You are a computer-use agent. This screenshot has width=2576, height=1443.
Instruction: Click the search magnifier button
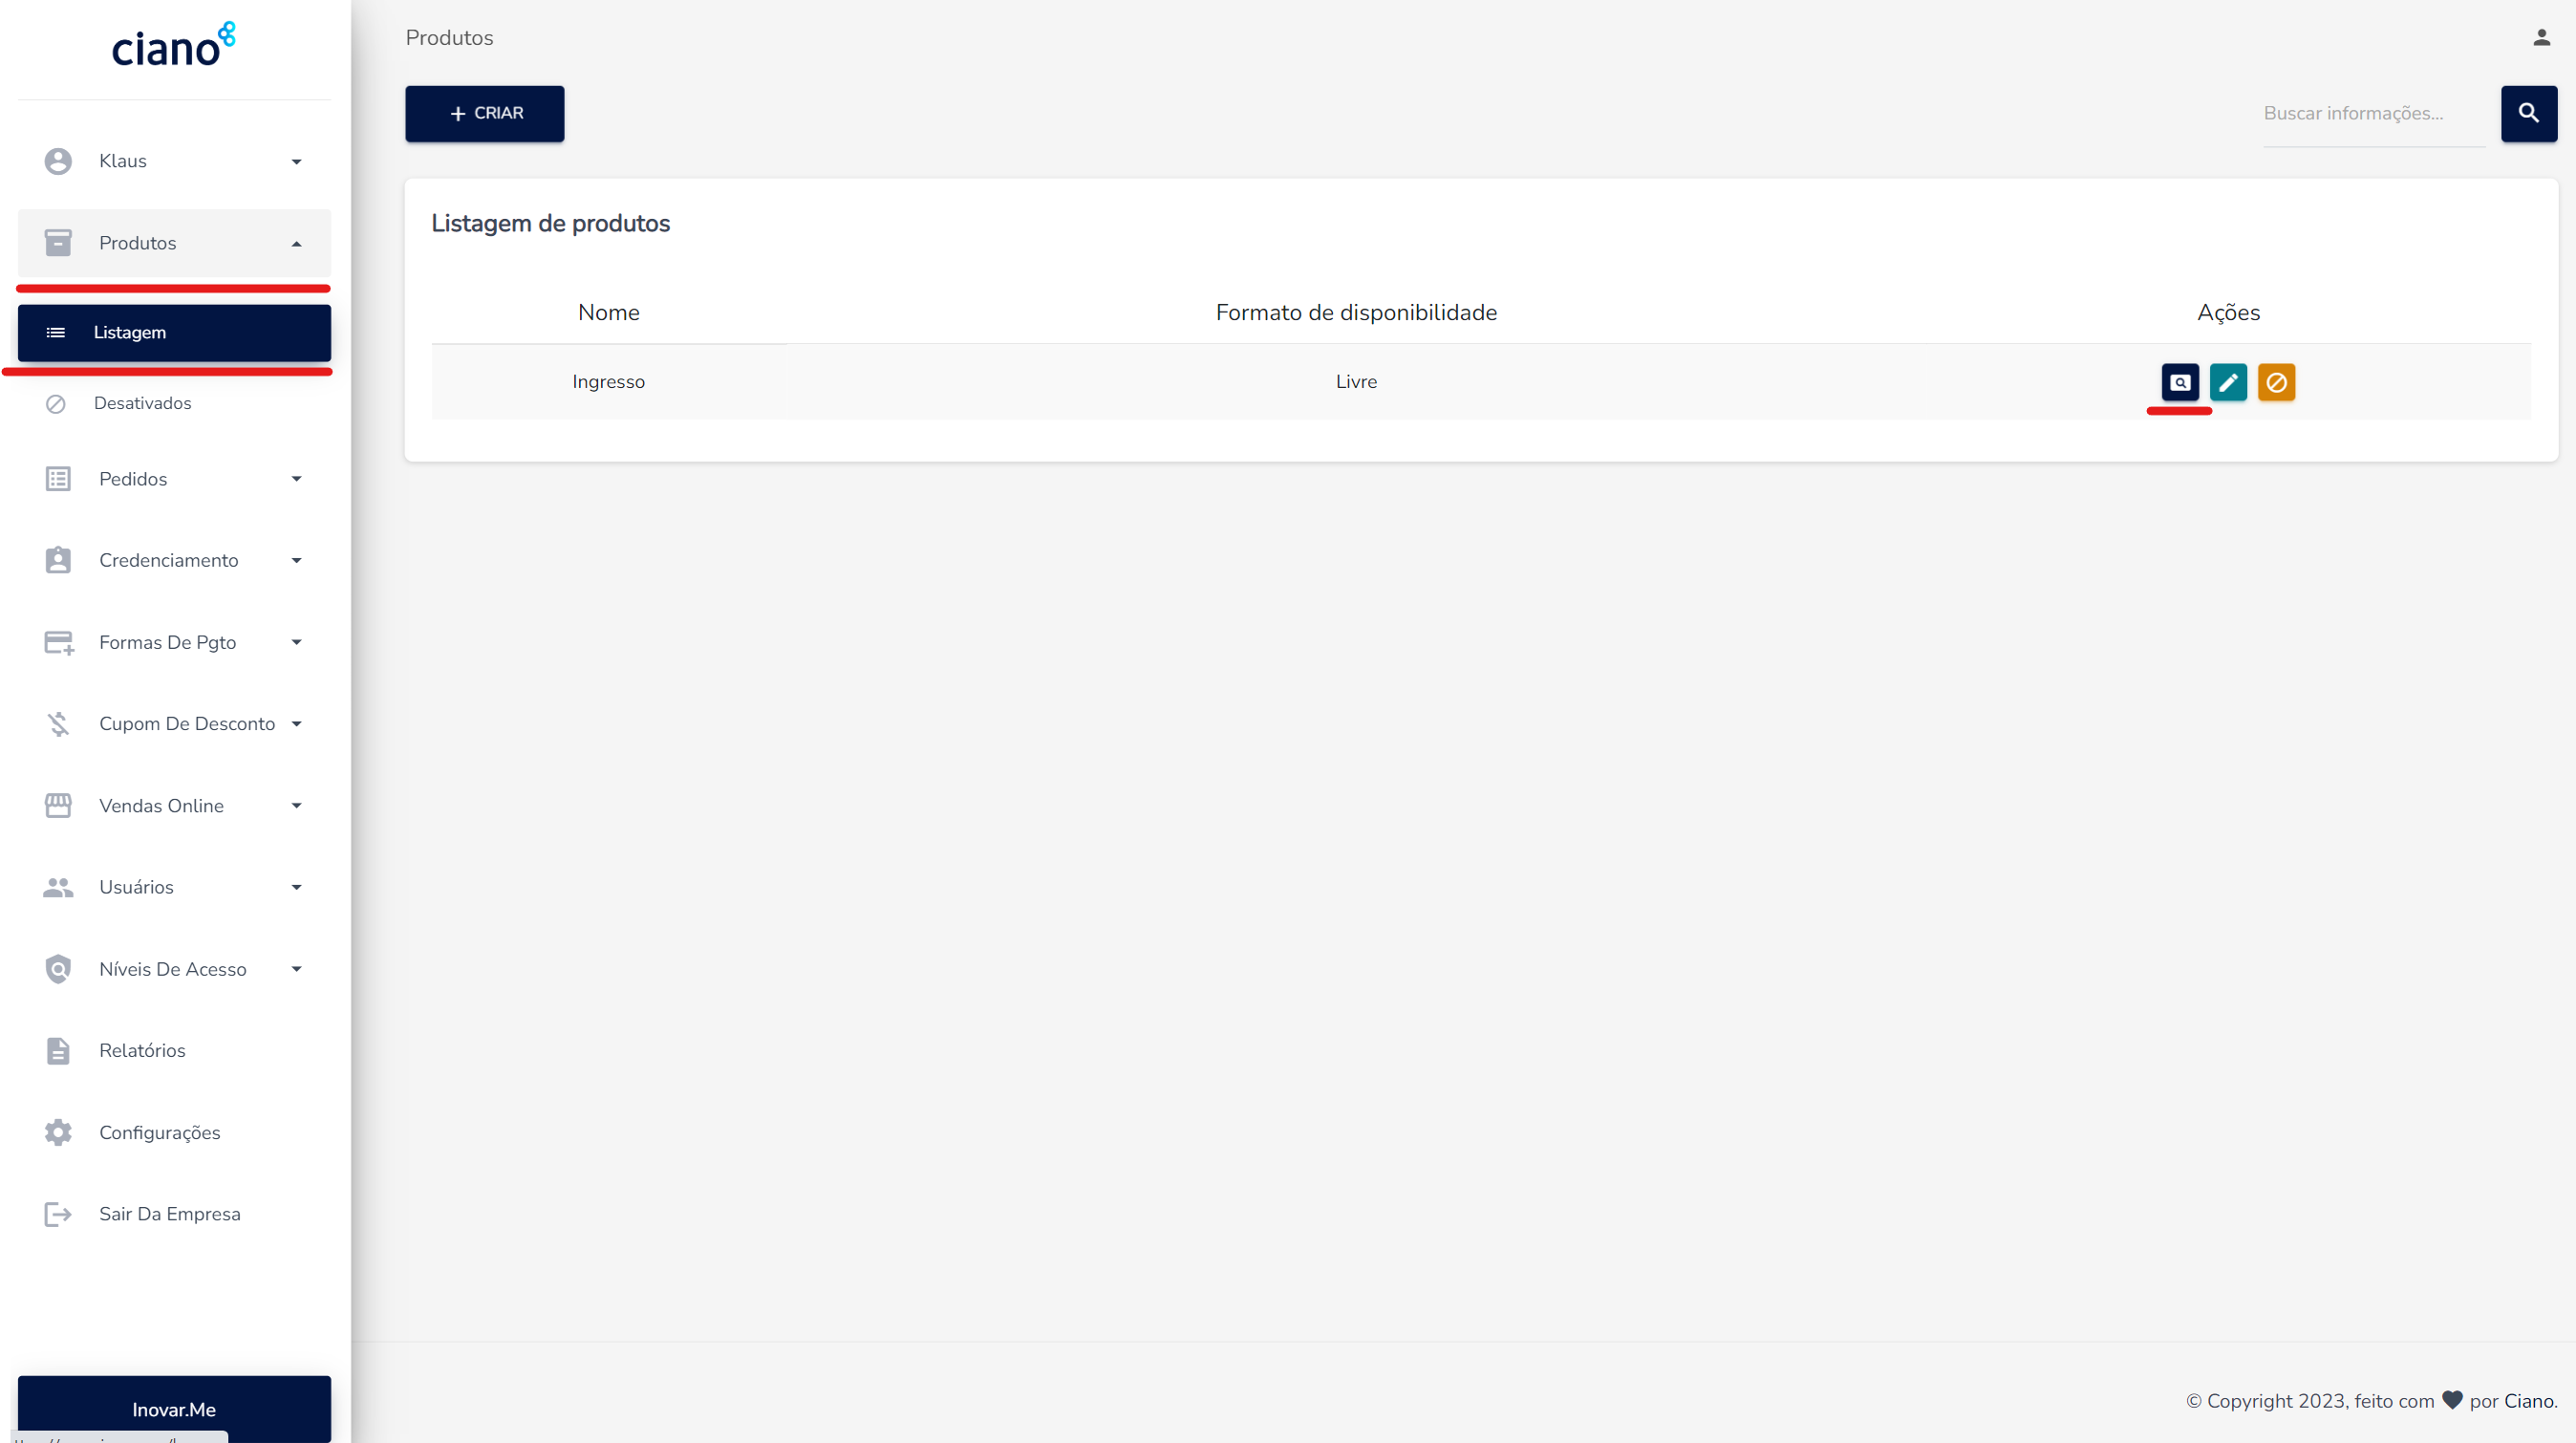[2529, 113]
